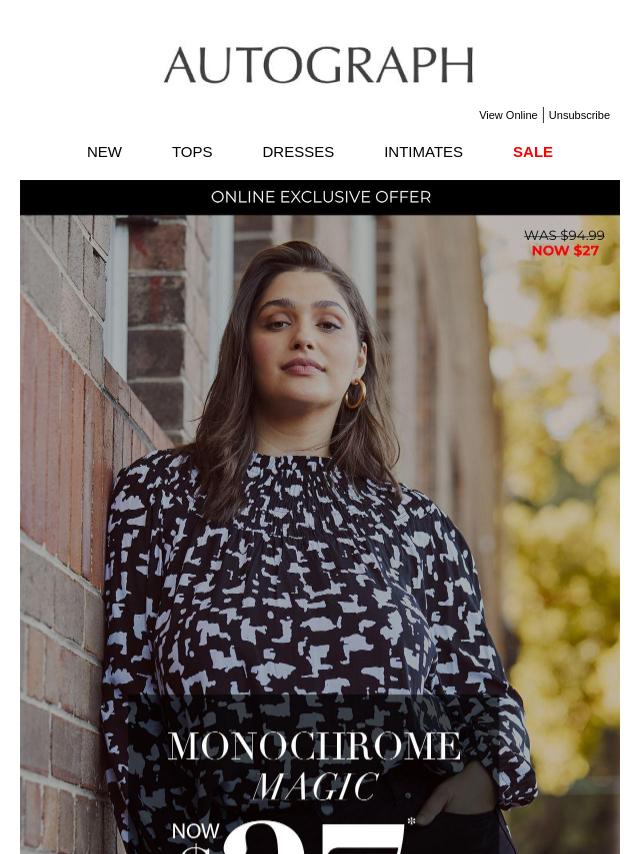Click the struck-through WAS $94.99 price
640x854 pixels.
click(564, 235)
